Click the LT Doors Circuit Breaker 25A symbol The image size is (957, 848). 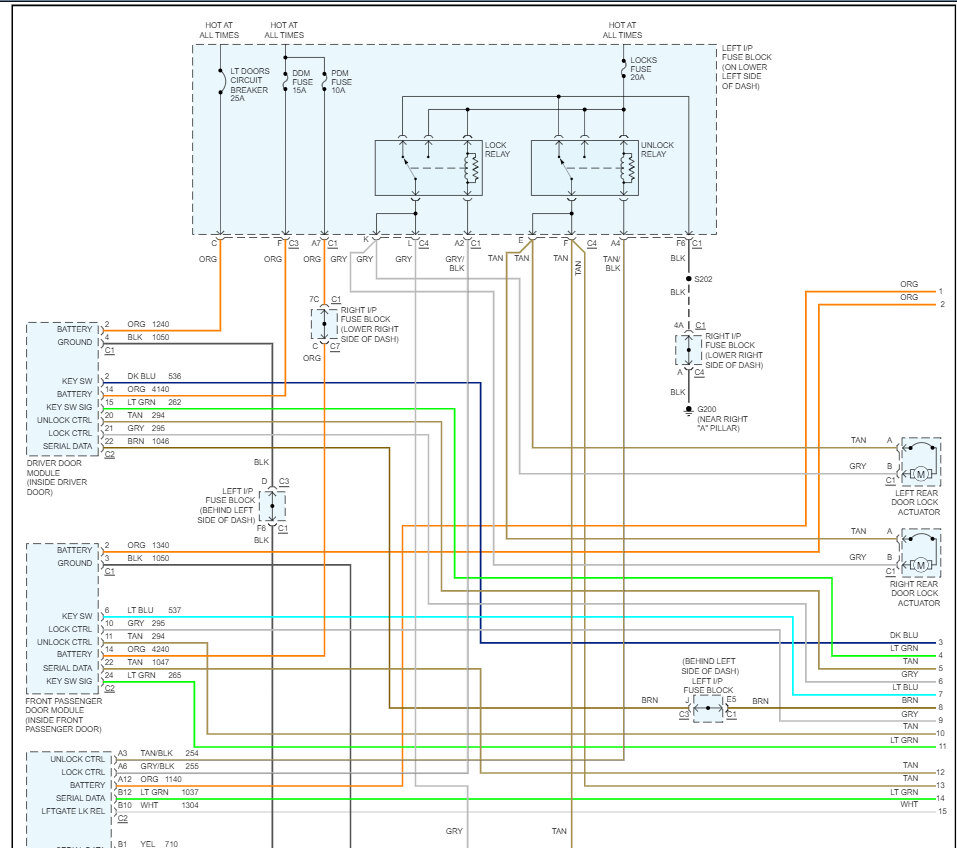pyautogui.click(x=222, y=81)
